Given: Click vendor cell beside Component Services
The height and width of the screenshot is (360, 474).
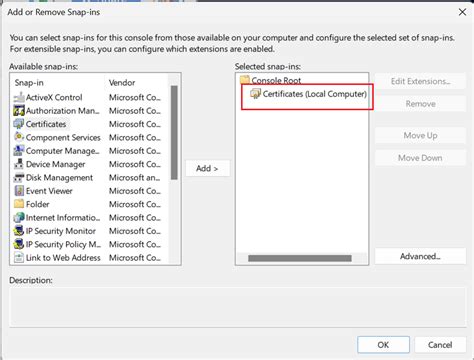Looking at the screenshot, I should [x=135, y=137].
